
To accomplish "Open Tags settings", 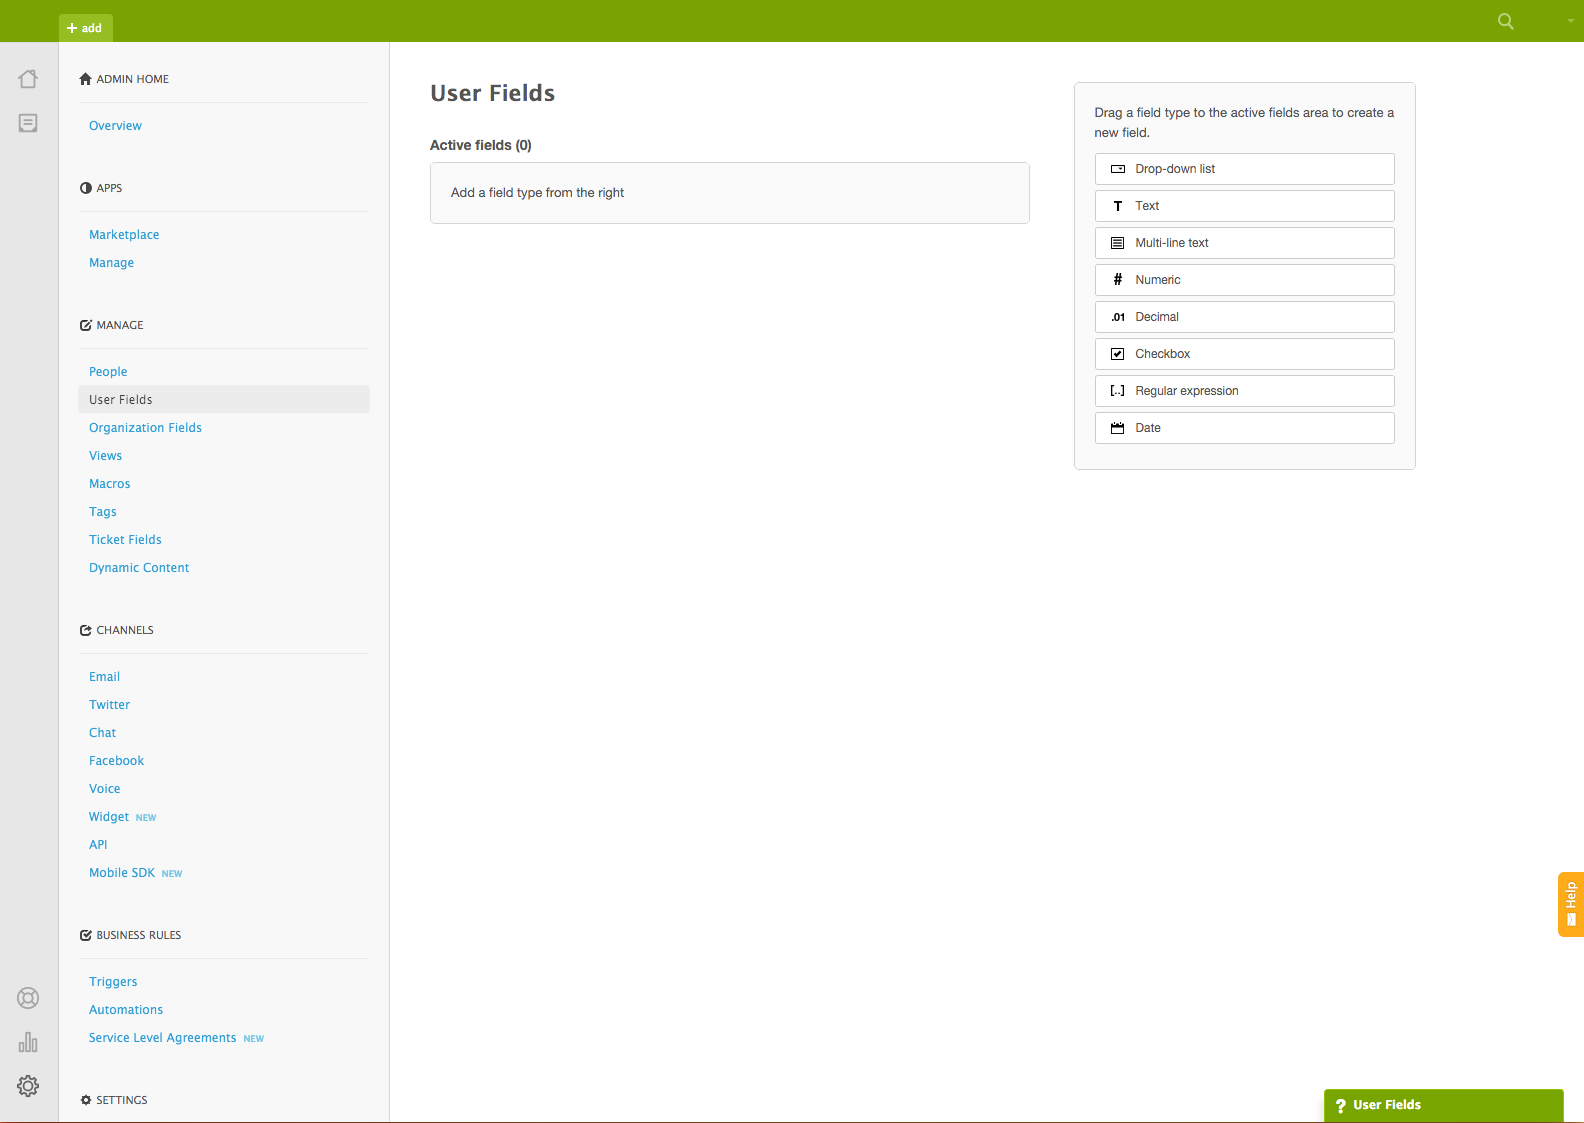I will coord(102,512).
